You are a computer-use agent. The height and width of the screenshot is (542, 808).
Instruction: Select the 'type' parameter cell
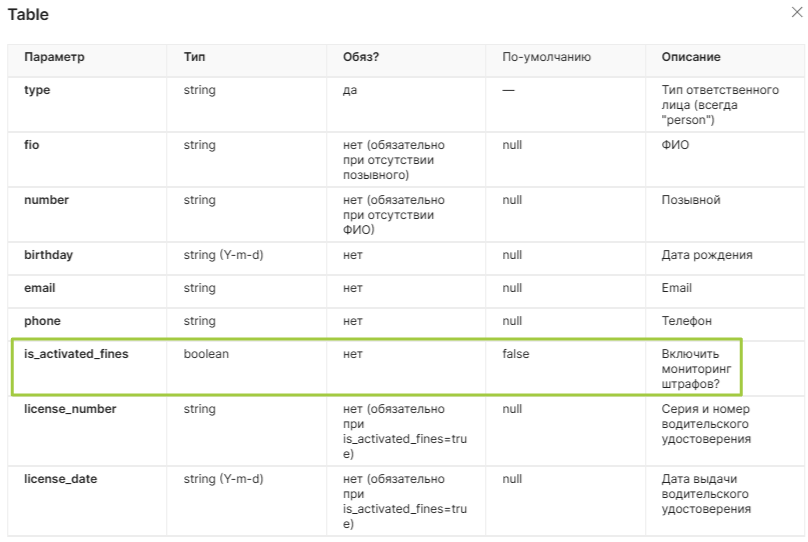tap(37, 90)
